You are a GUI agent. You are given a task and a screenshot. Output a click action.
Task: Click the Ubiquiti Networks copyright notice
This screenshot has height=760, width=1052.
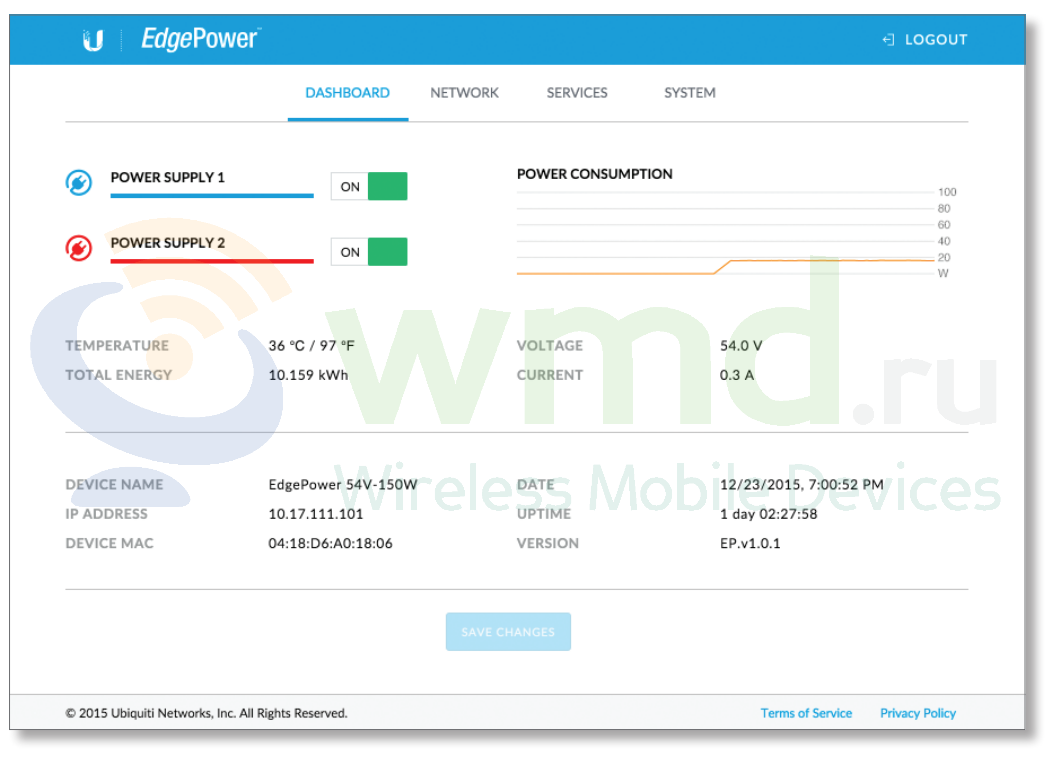206,713
